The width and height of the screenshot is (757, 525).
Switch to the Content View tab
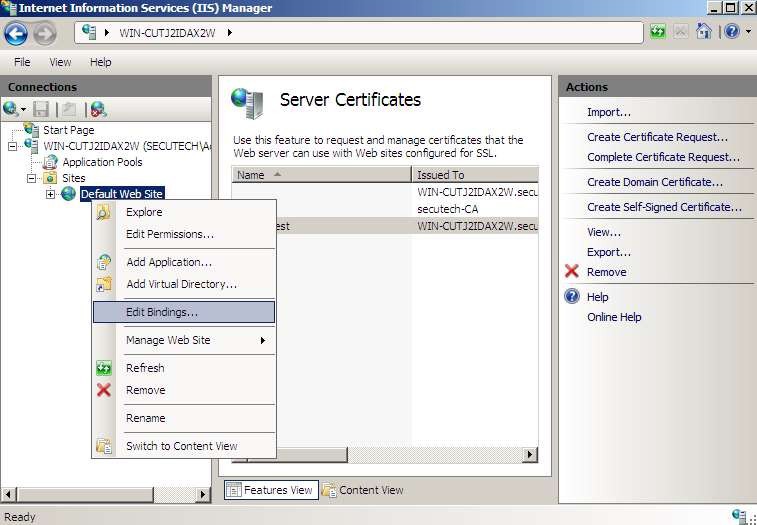click(x=363, y=490)
